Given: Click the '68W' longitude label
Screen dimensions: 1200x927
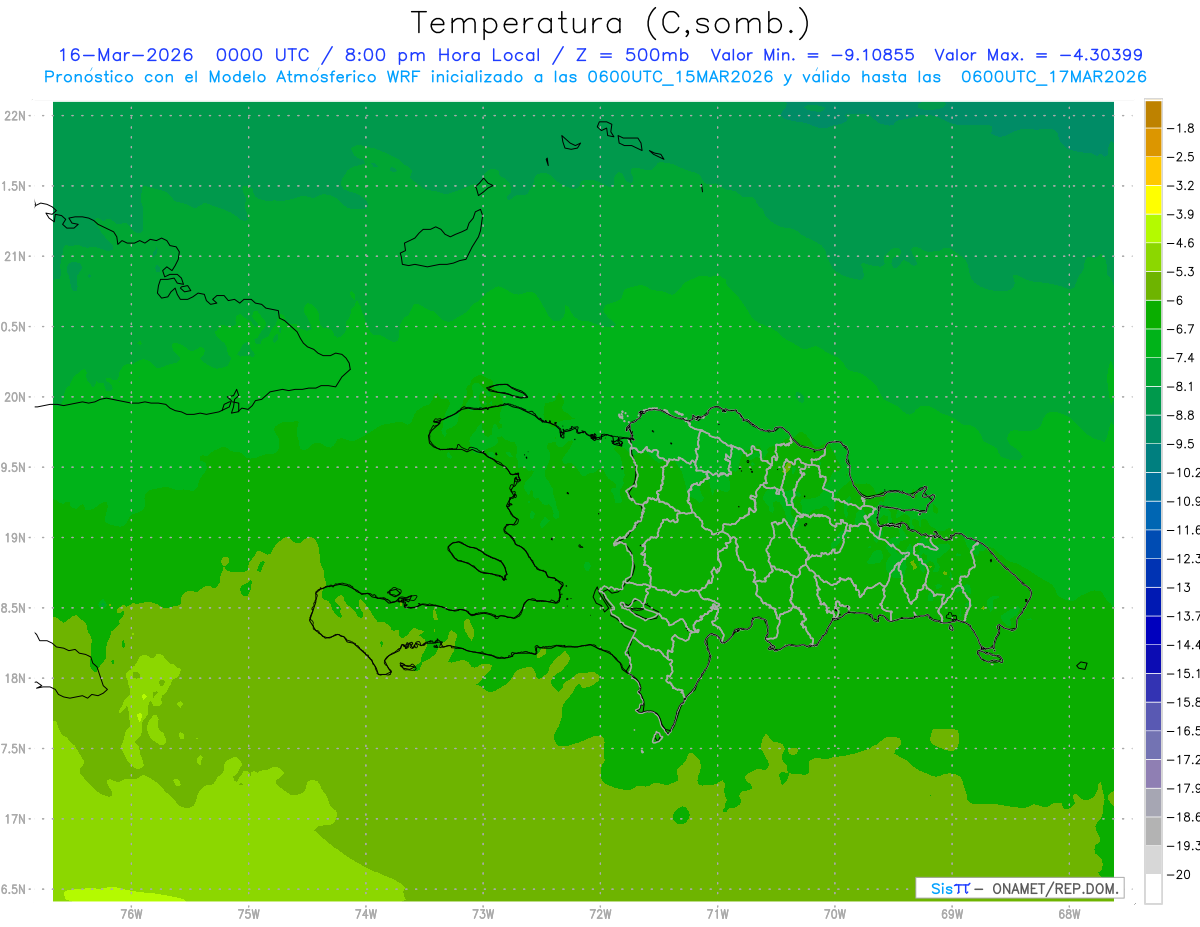Looking at the screenshot, I should (1069, 913).
